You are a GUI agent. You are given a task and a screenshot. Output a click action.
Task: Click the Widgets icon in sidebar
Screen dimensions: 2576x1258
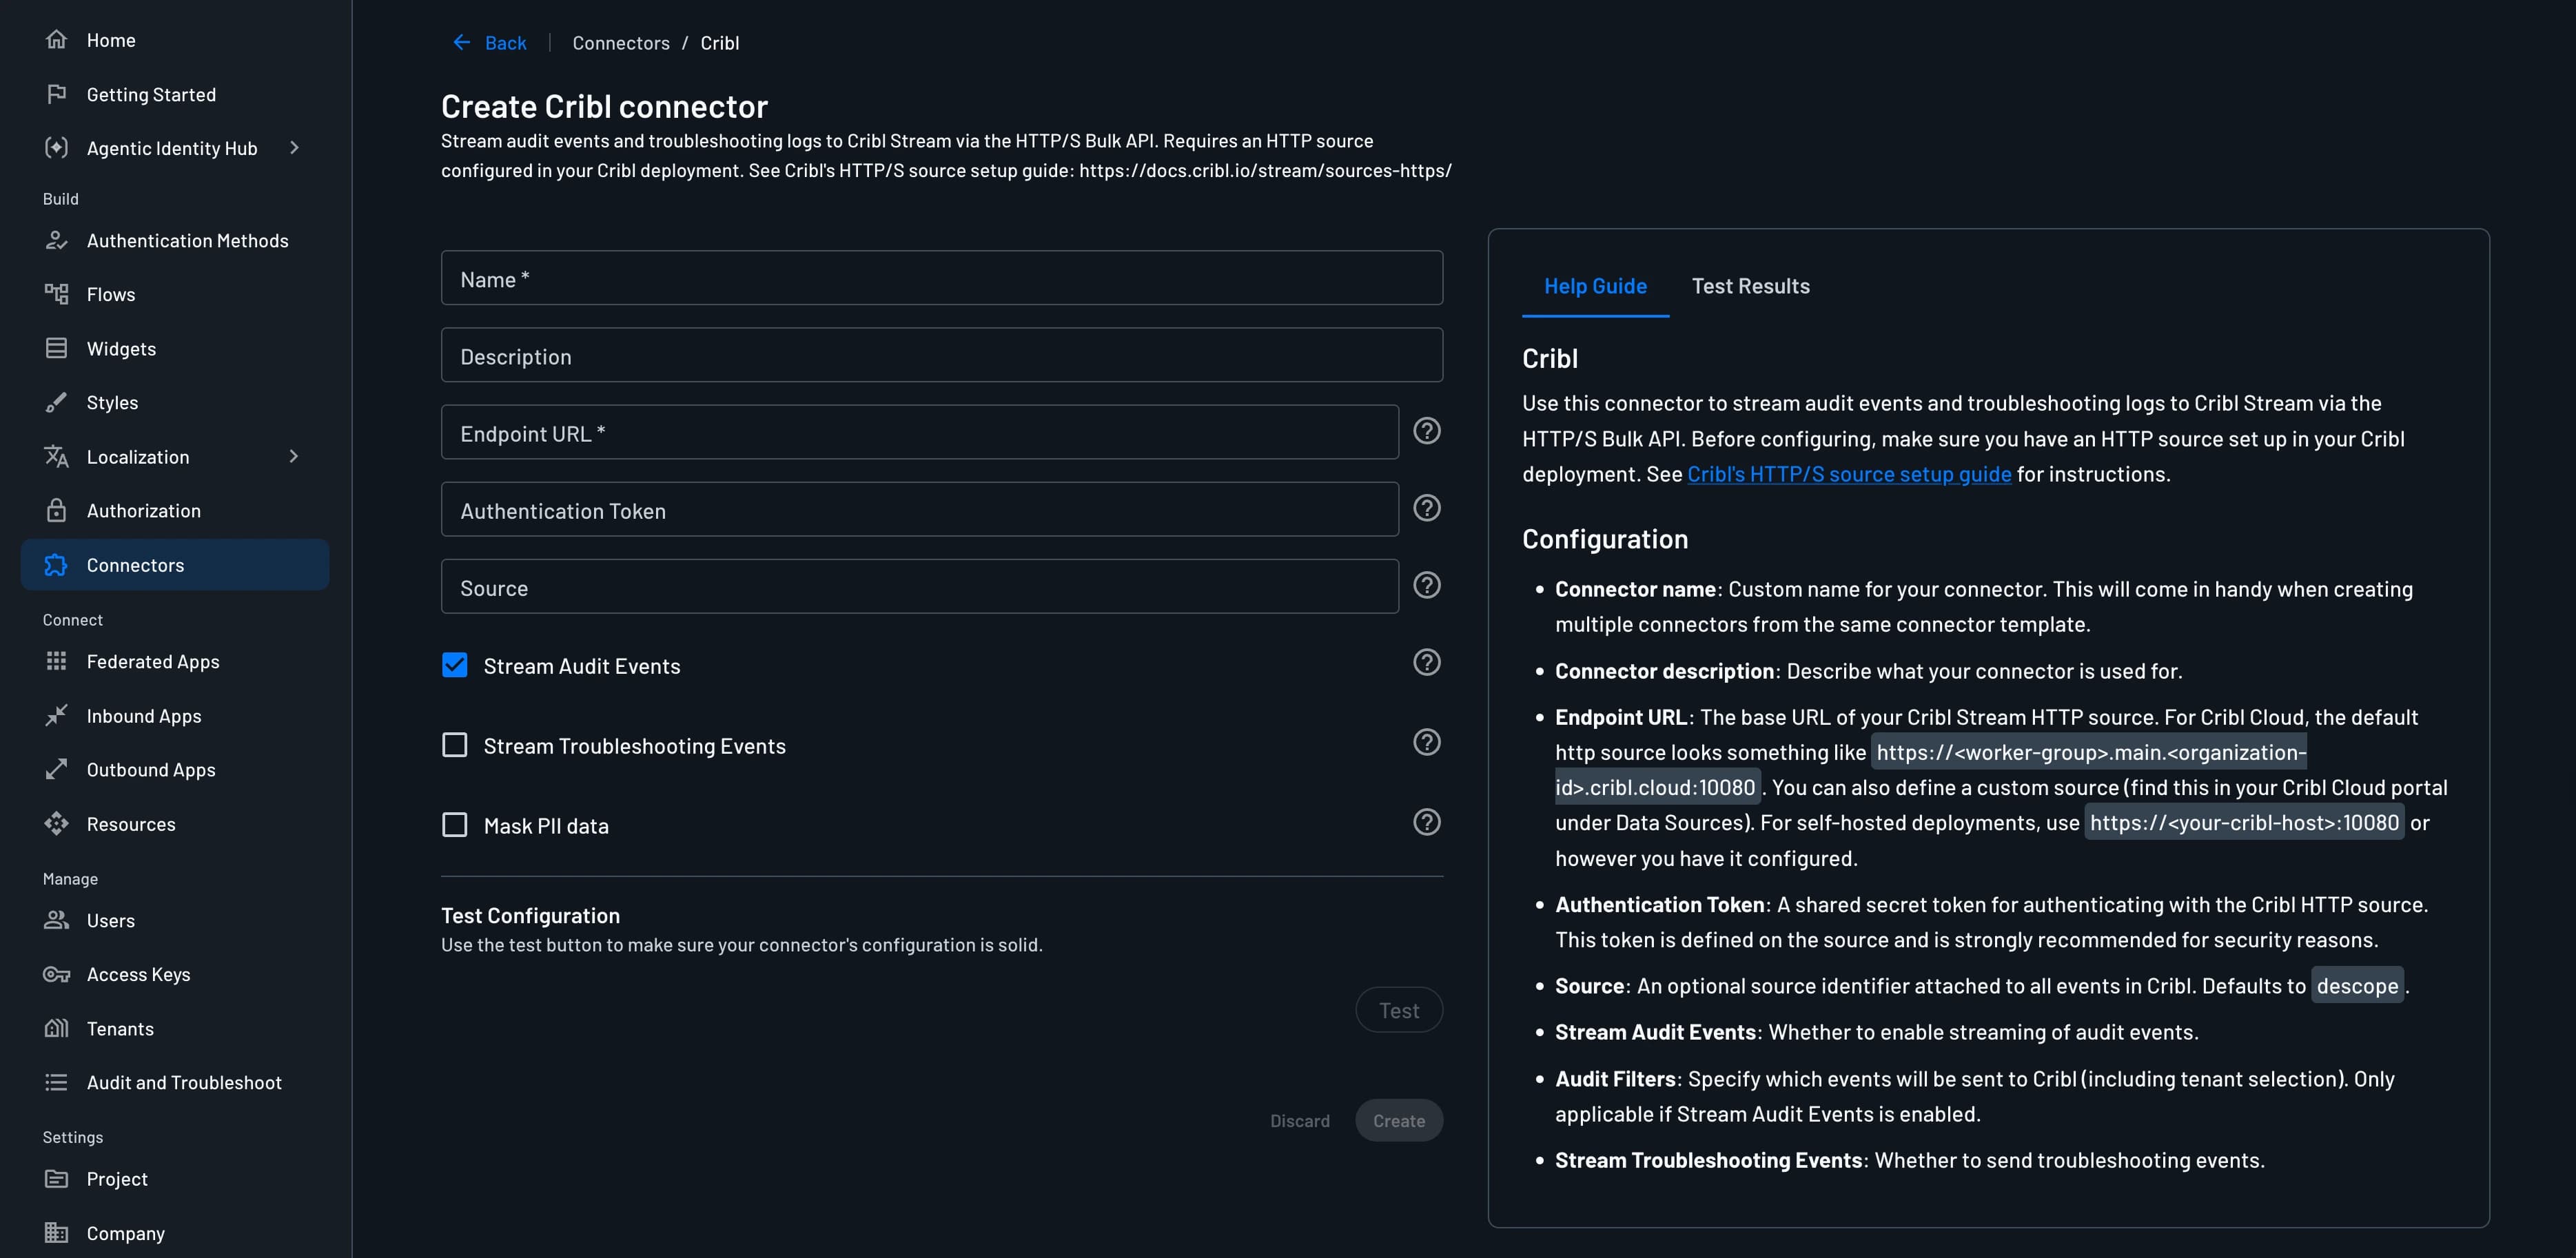[x=56, y=348]
